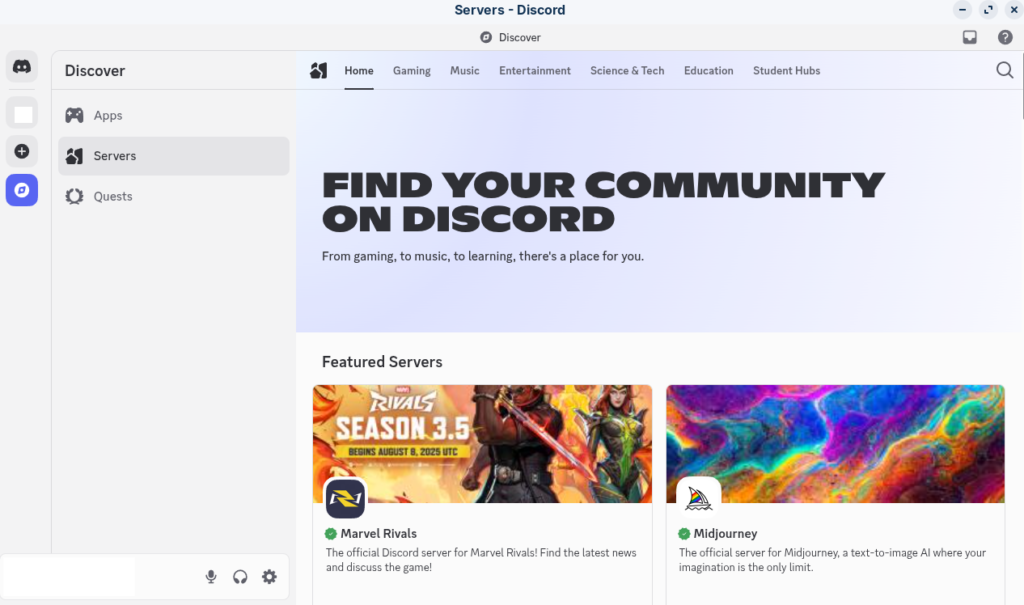Select the Science & Tech tab
Image resolution: width=1024 pixels, height=605 pixels.
pyautogui.click(x=627, y=71)
